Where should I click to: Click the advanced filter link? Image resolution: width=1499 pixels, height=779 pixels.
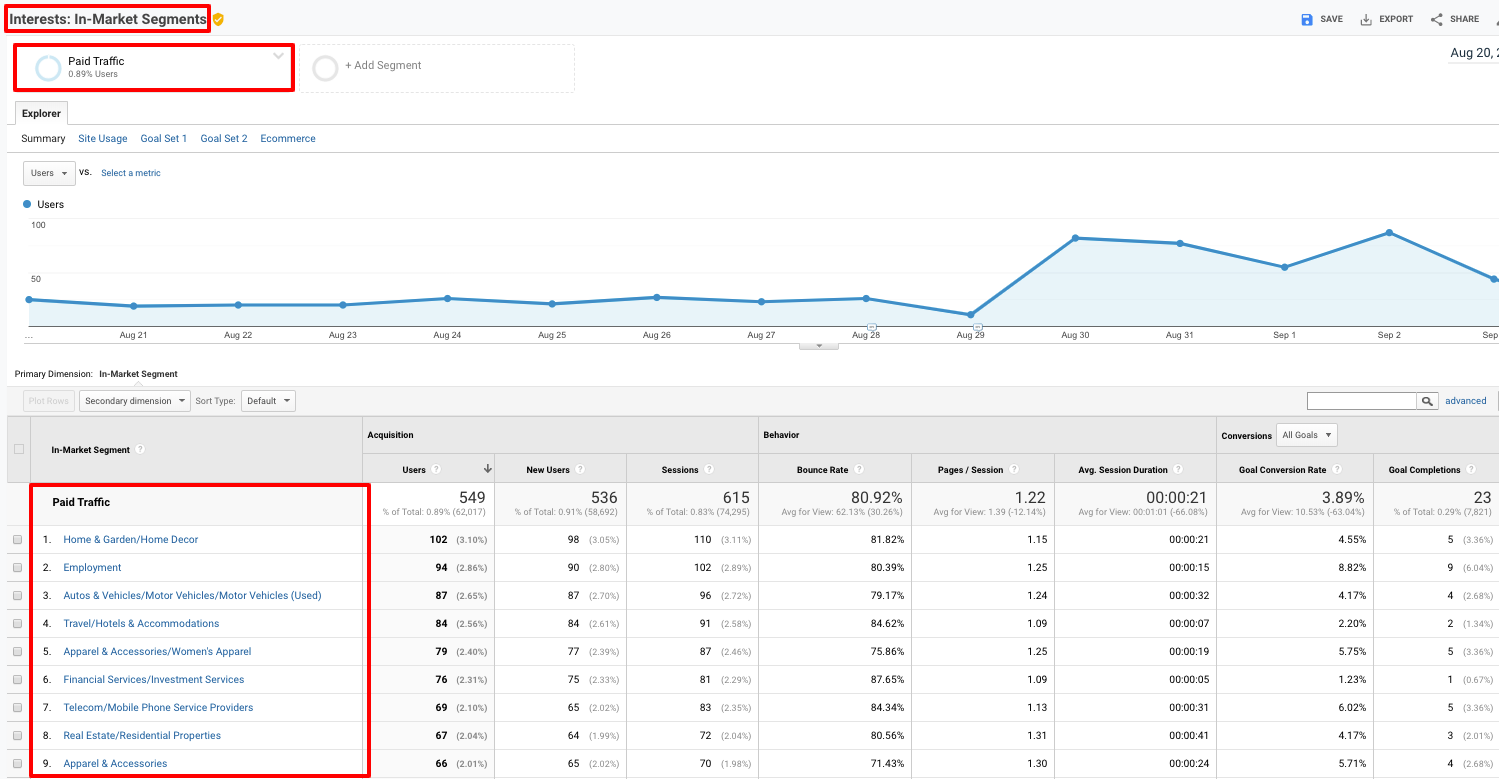(x=1465, y=401)
